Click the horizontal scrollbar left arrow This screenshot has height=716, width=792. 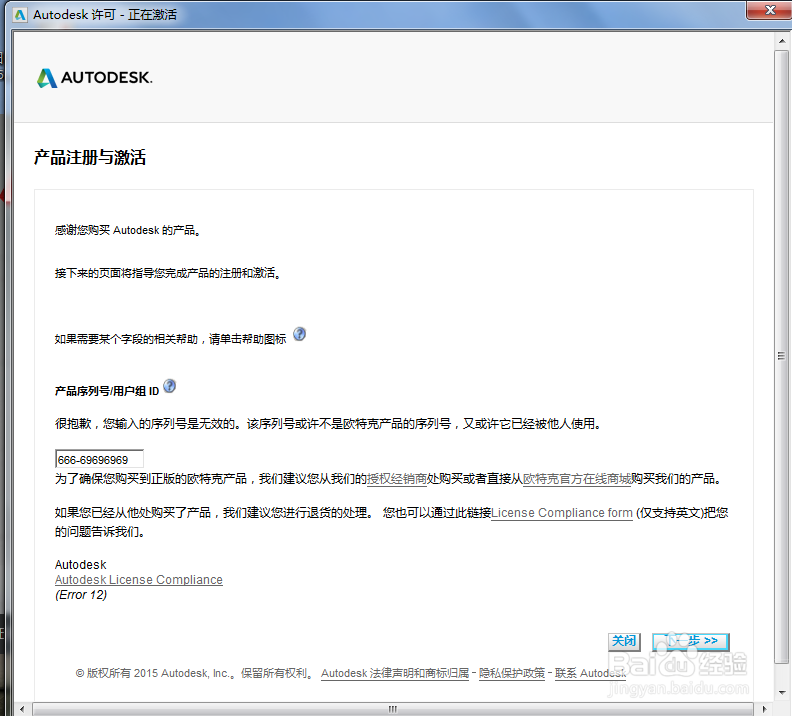22,709
